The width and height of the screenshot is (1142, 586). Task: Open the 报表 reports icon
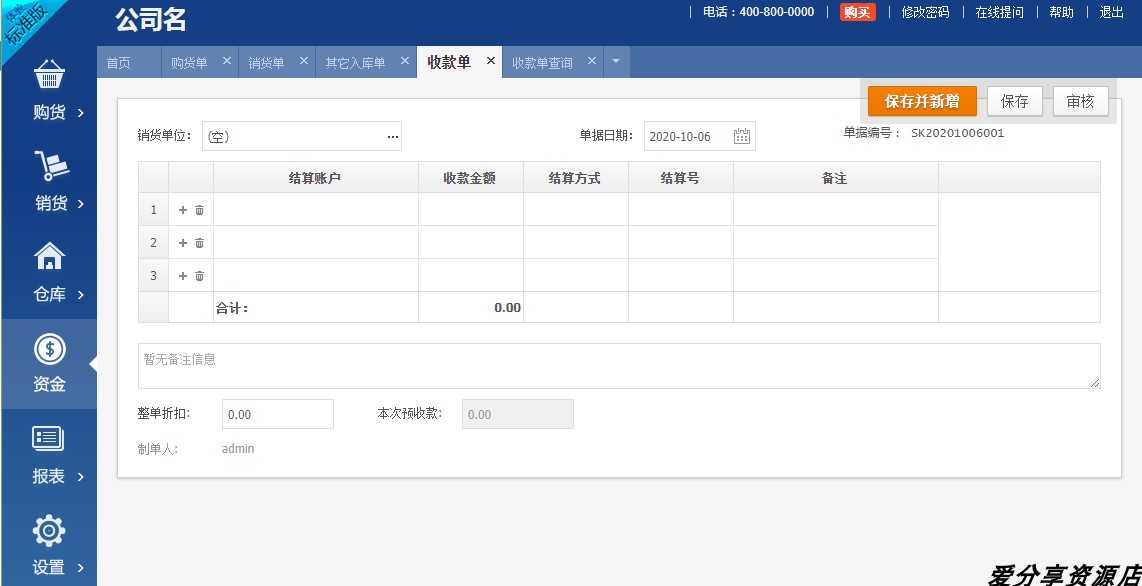[x=48, y=438]
